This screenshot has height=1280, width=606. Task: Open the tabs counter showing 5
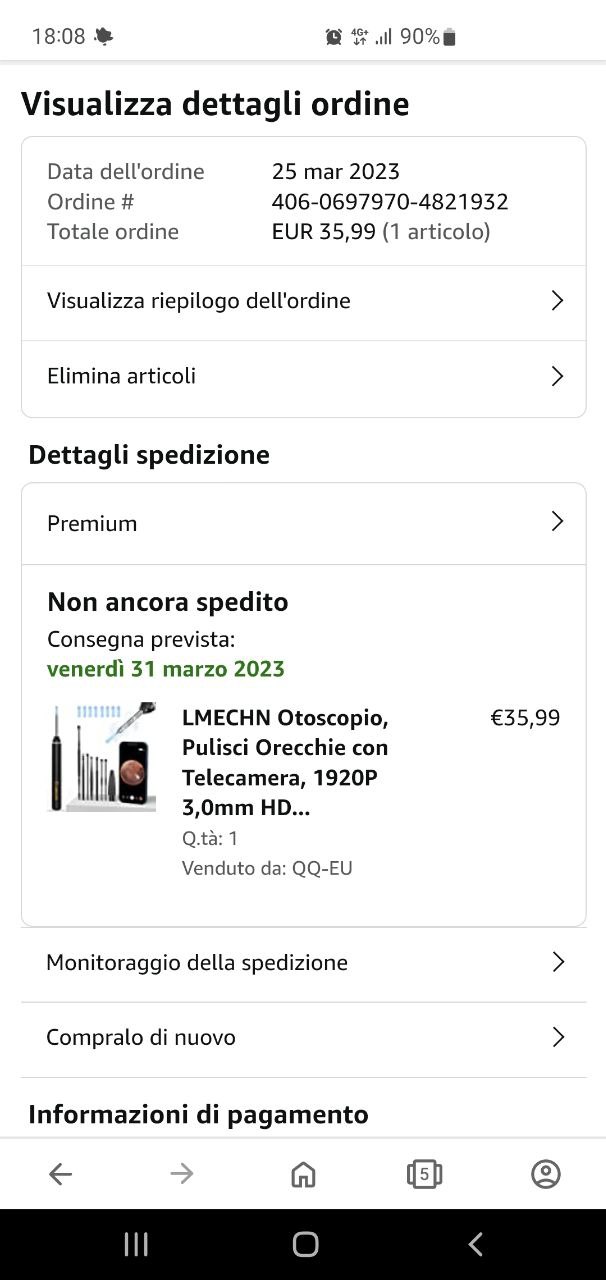pyautogui.click(x=424, y=1174)
